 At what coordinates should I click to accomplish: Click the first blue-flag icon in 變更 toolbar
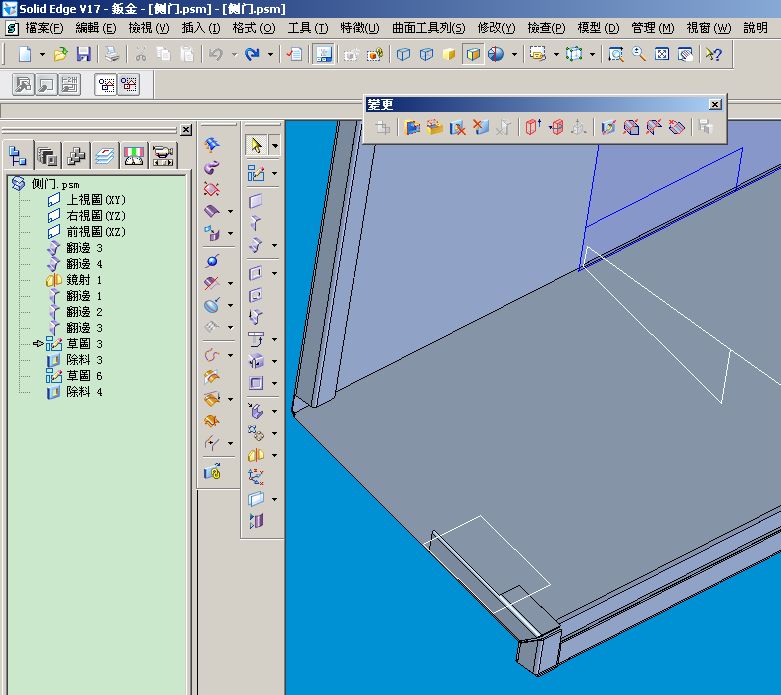412,127
